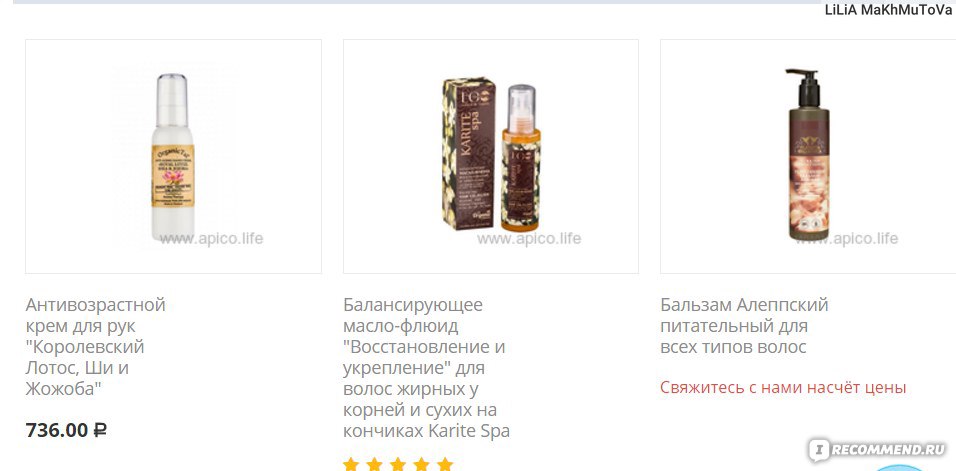Viewport: 956px width, 471px height.
Task: Click the Karite Spa cardboard box picture
Action: [x=469, y=153]
